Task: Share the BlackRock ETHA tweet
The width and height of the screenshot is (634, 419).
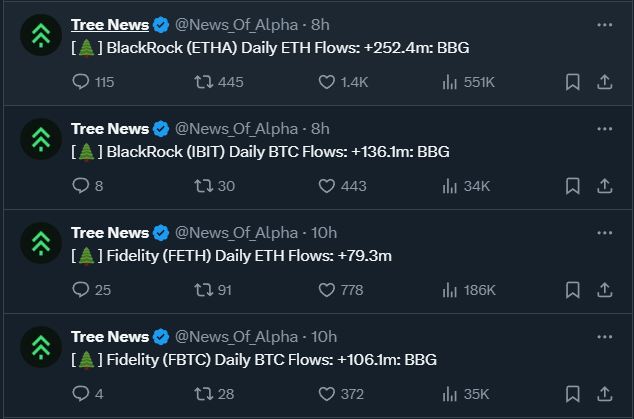Action: 604,82
